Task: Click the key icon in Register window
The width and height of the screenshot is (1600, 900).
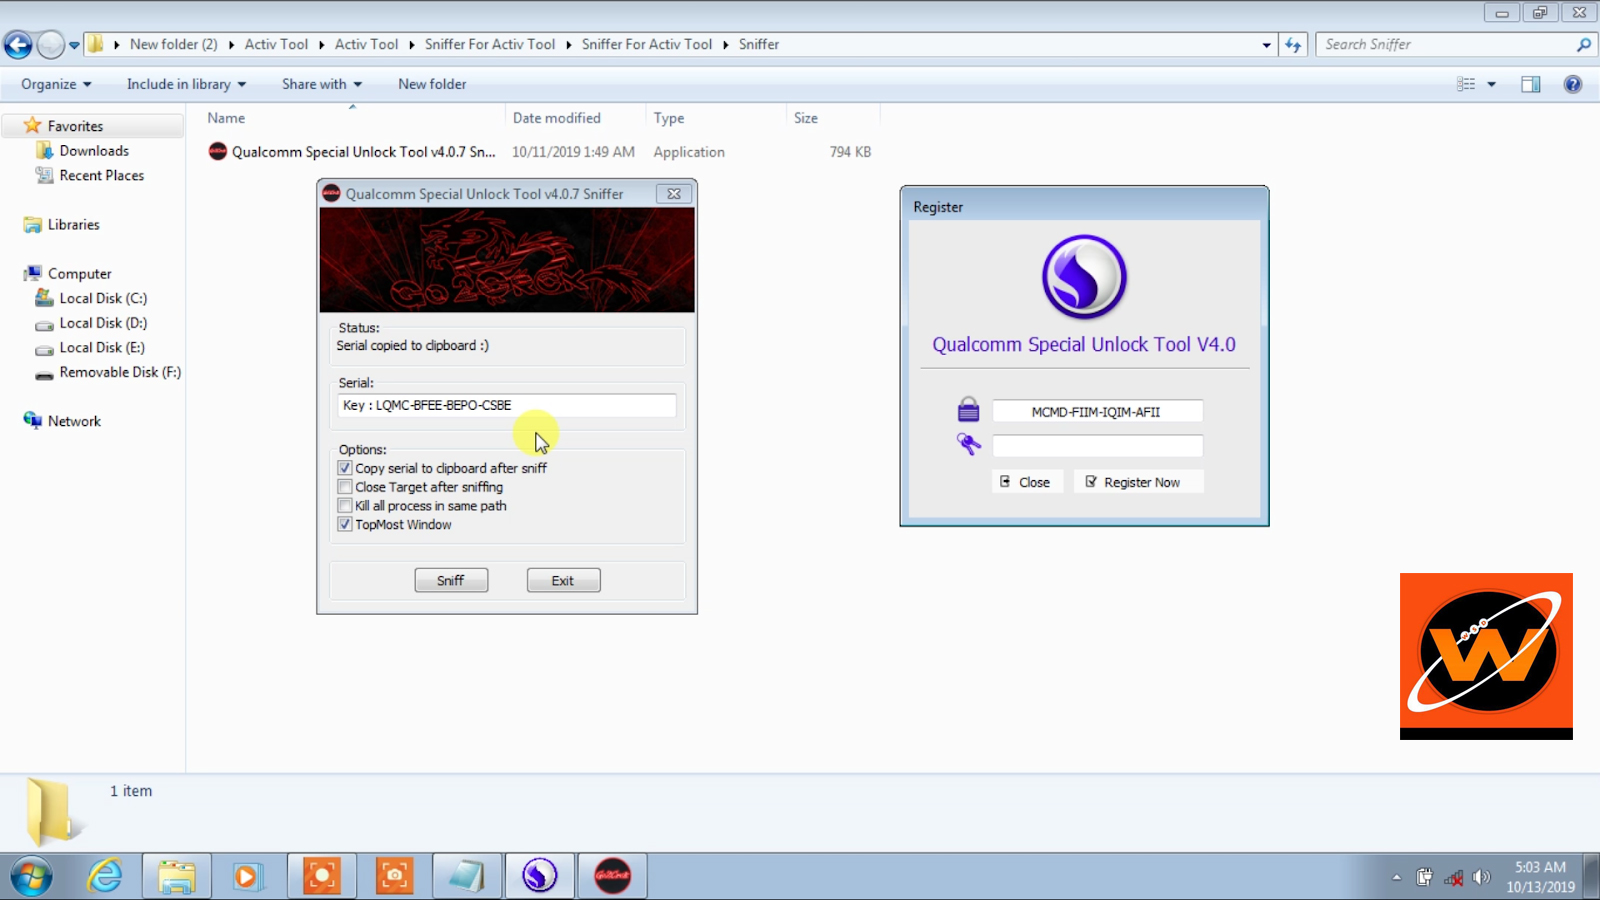Action: 968,444
